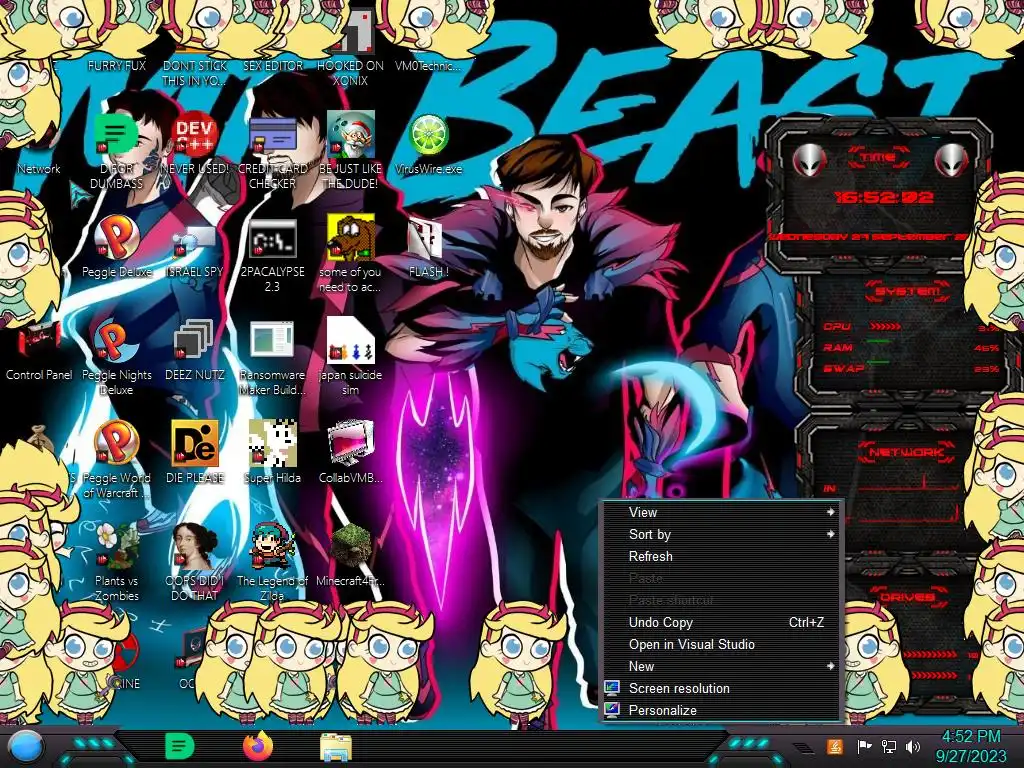The width and height of the screenshot is (1024, 768).
Task: Open Screen resolution from context menu
Action: (x=722, y=688)
